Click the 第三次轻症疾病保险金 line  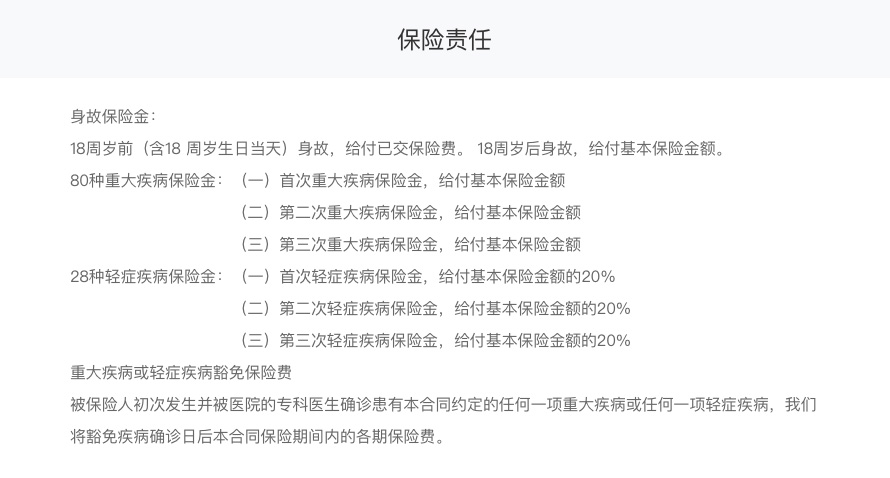point(435,341)
